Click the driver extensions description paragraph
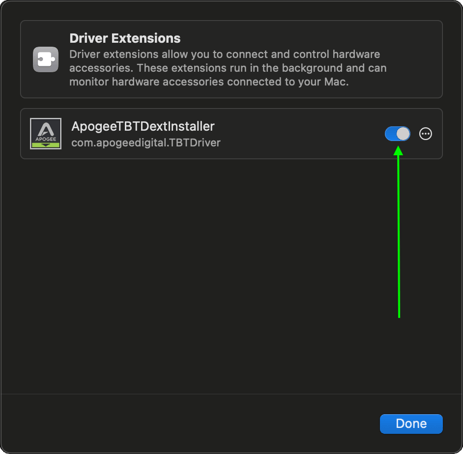The height and width of the screenshot is (454, 463). click(228, 68)
